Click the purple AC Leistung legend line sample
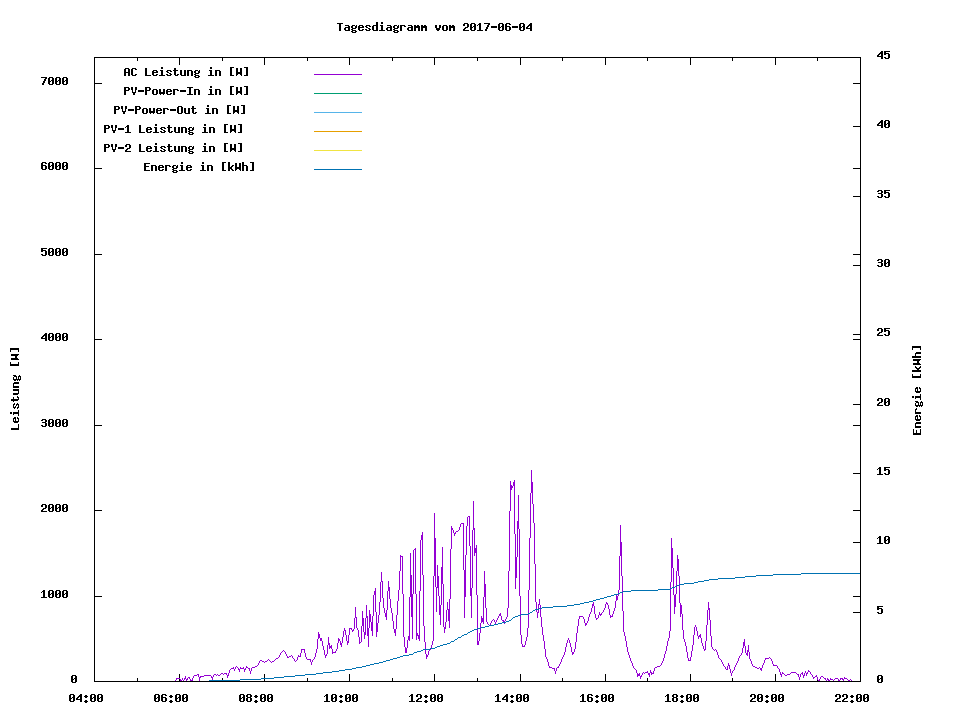Image resolution: width=960 pixels, height=720 pixels. point(337,74)
